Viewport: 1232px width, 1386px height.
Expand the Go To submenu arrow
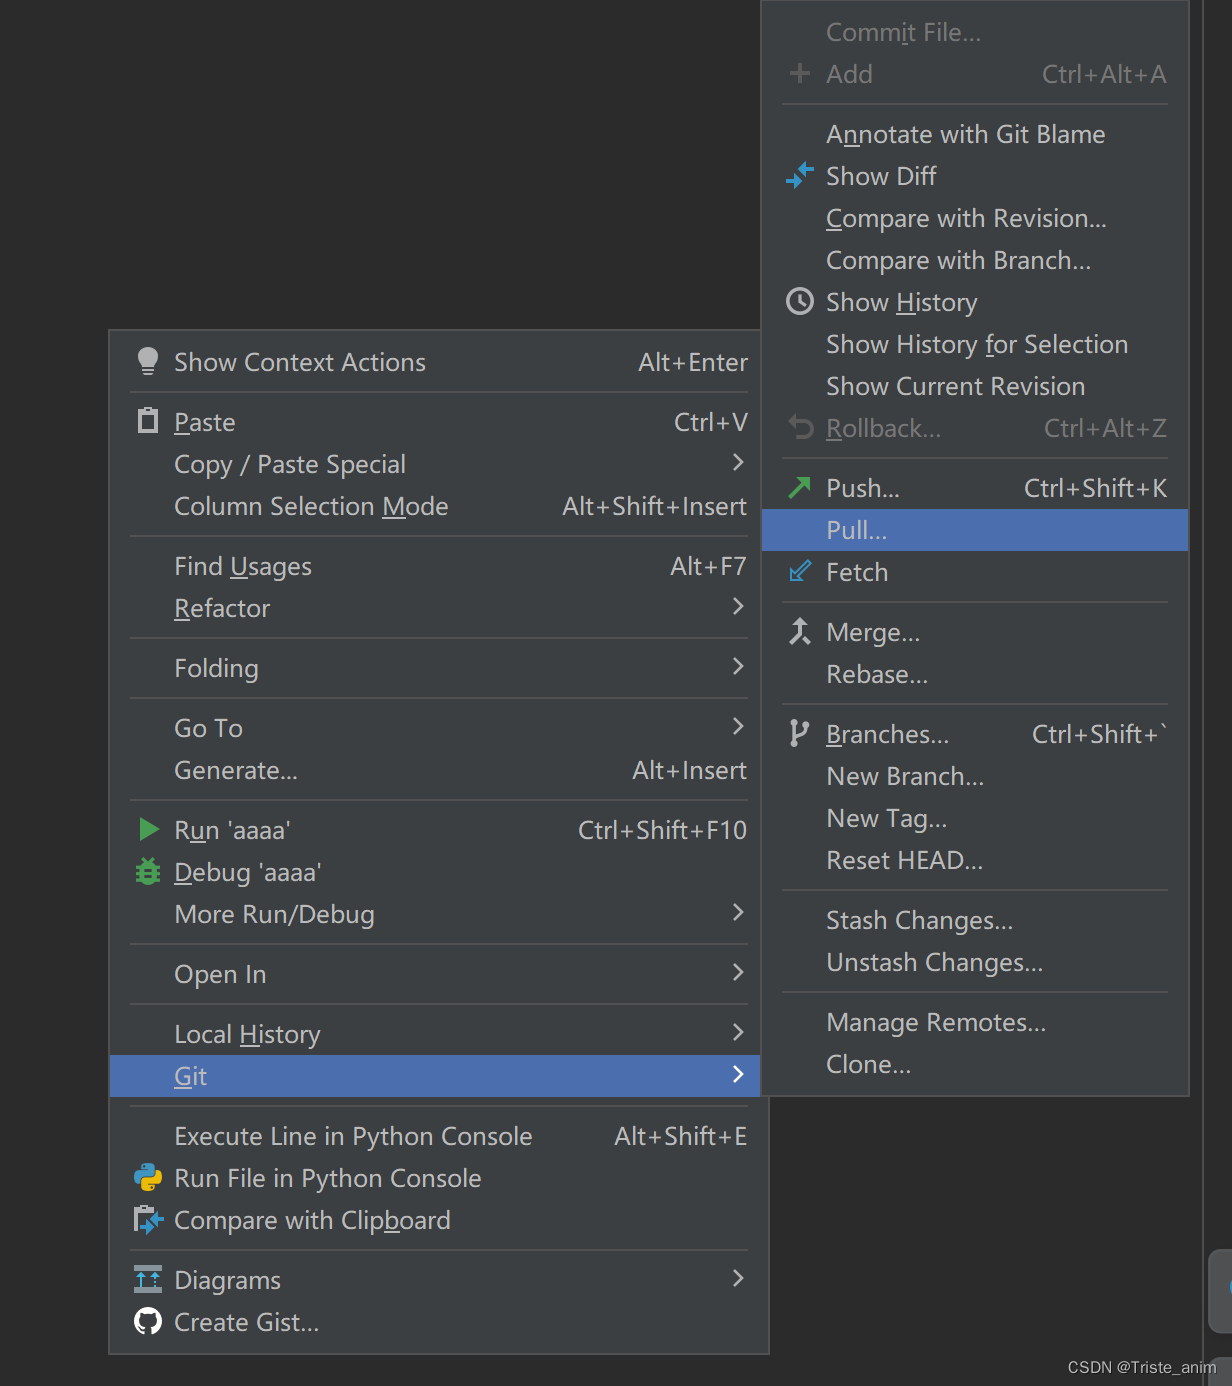tap(738, 726)
